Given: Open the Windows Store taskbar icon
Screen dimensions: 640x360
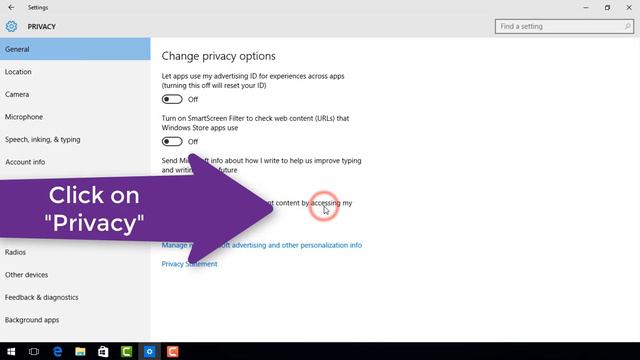Looking at the screenshot, I should click(103, 351).
